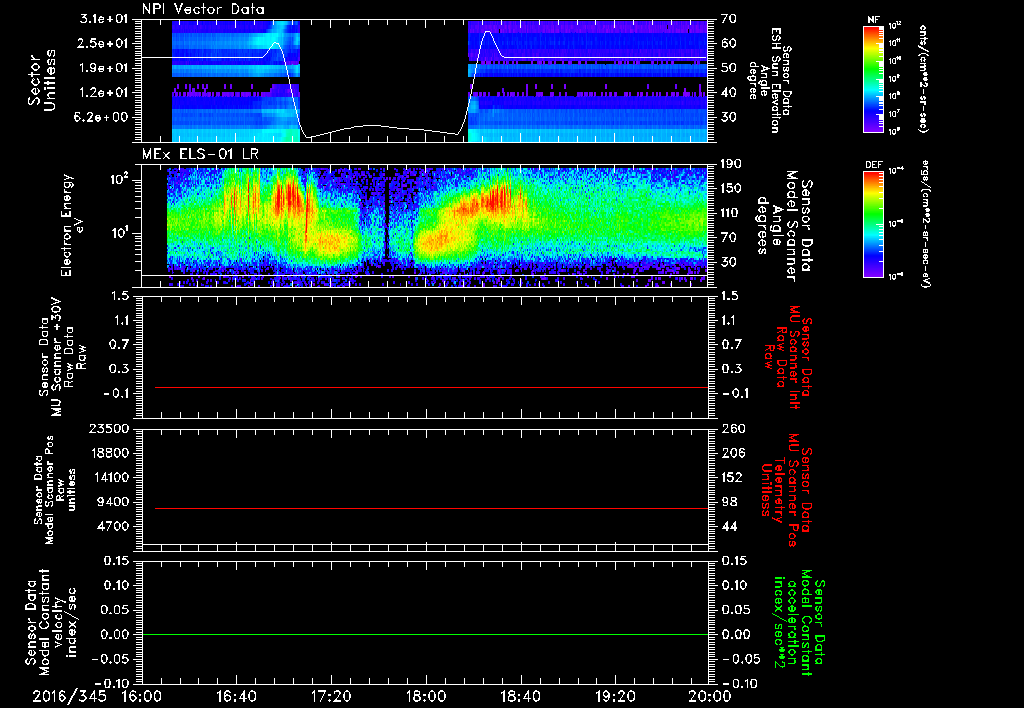
Task: Click the 260 telemetry tick value
Action: (x=732, y=428)
